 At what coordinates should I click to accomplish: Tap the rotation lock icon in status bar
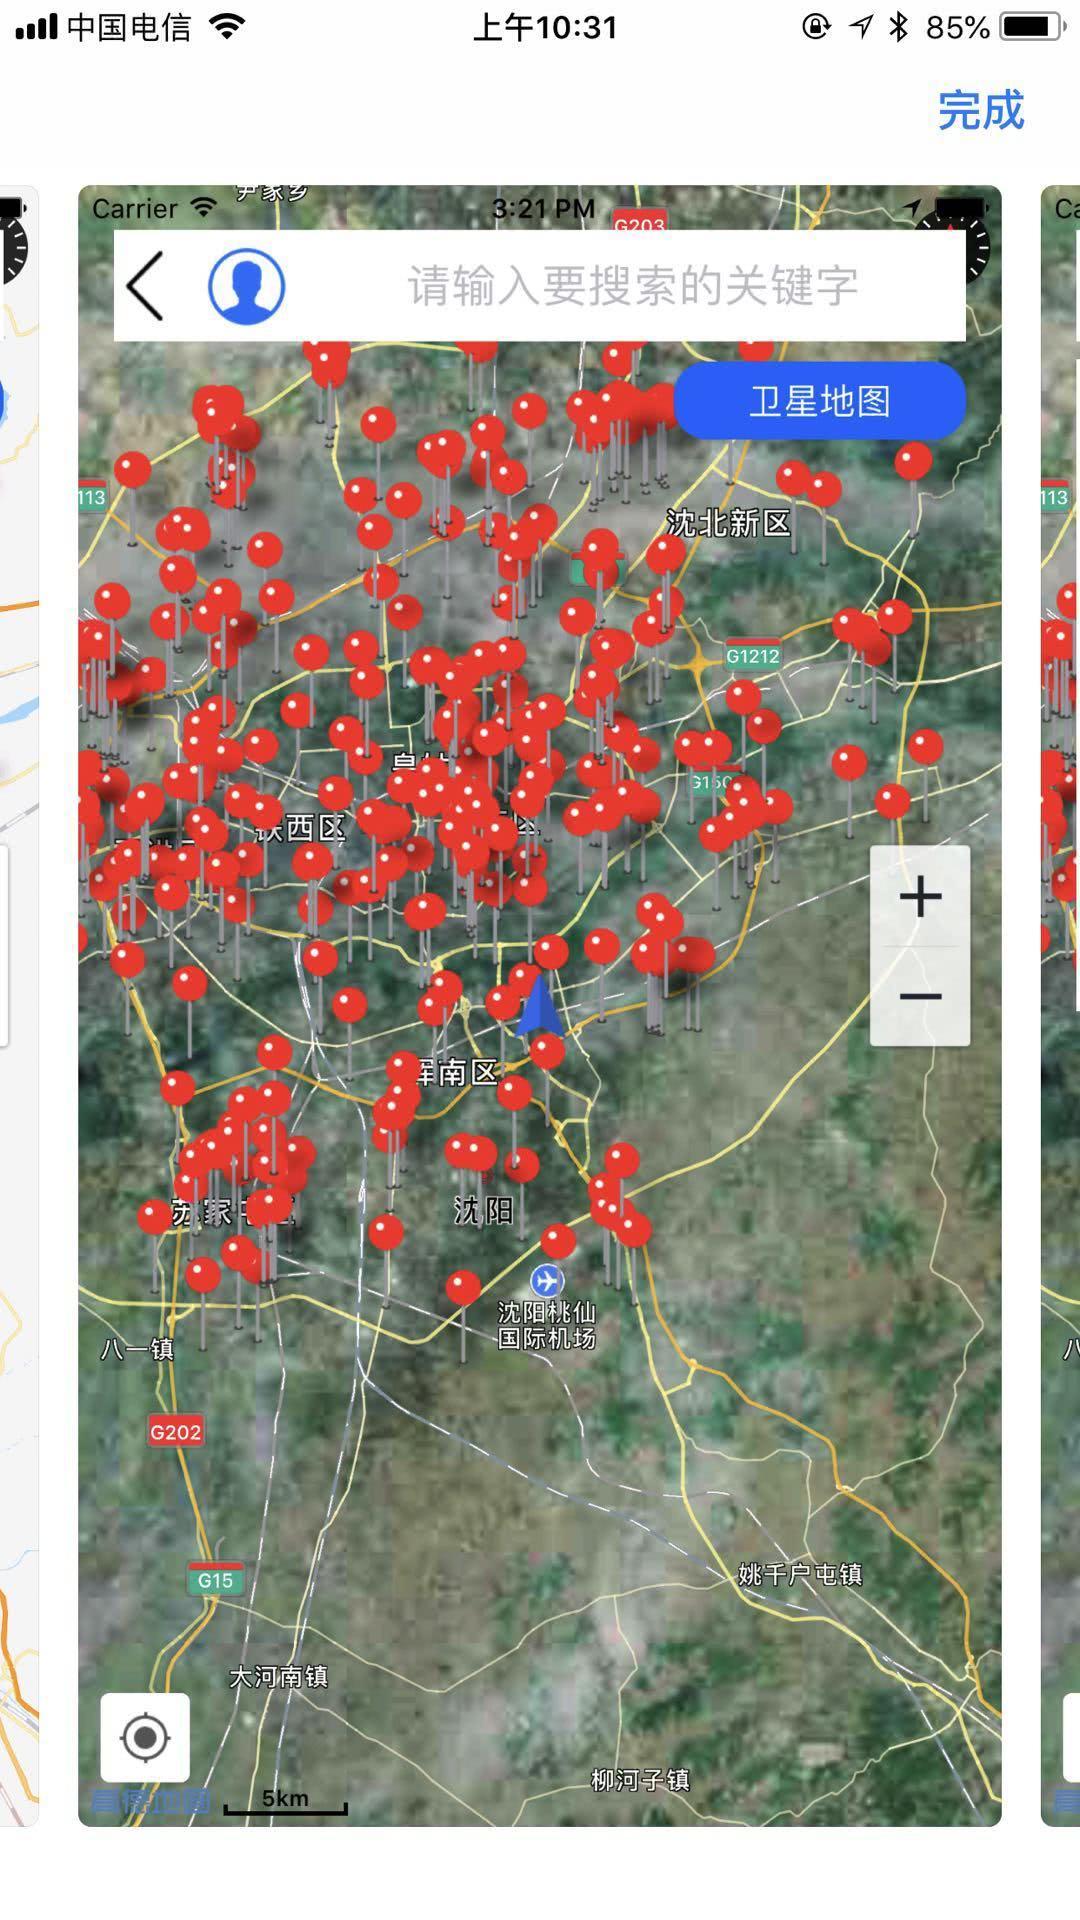tap(816, 27)
